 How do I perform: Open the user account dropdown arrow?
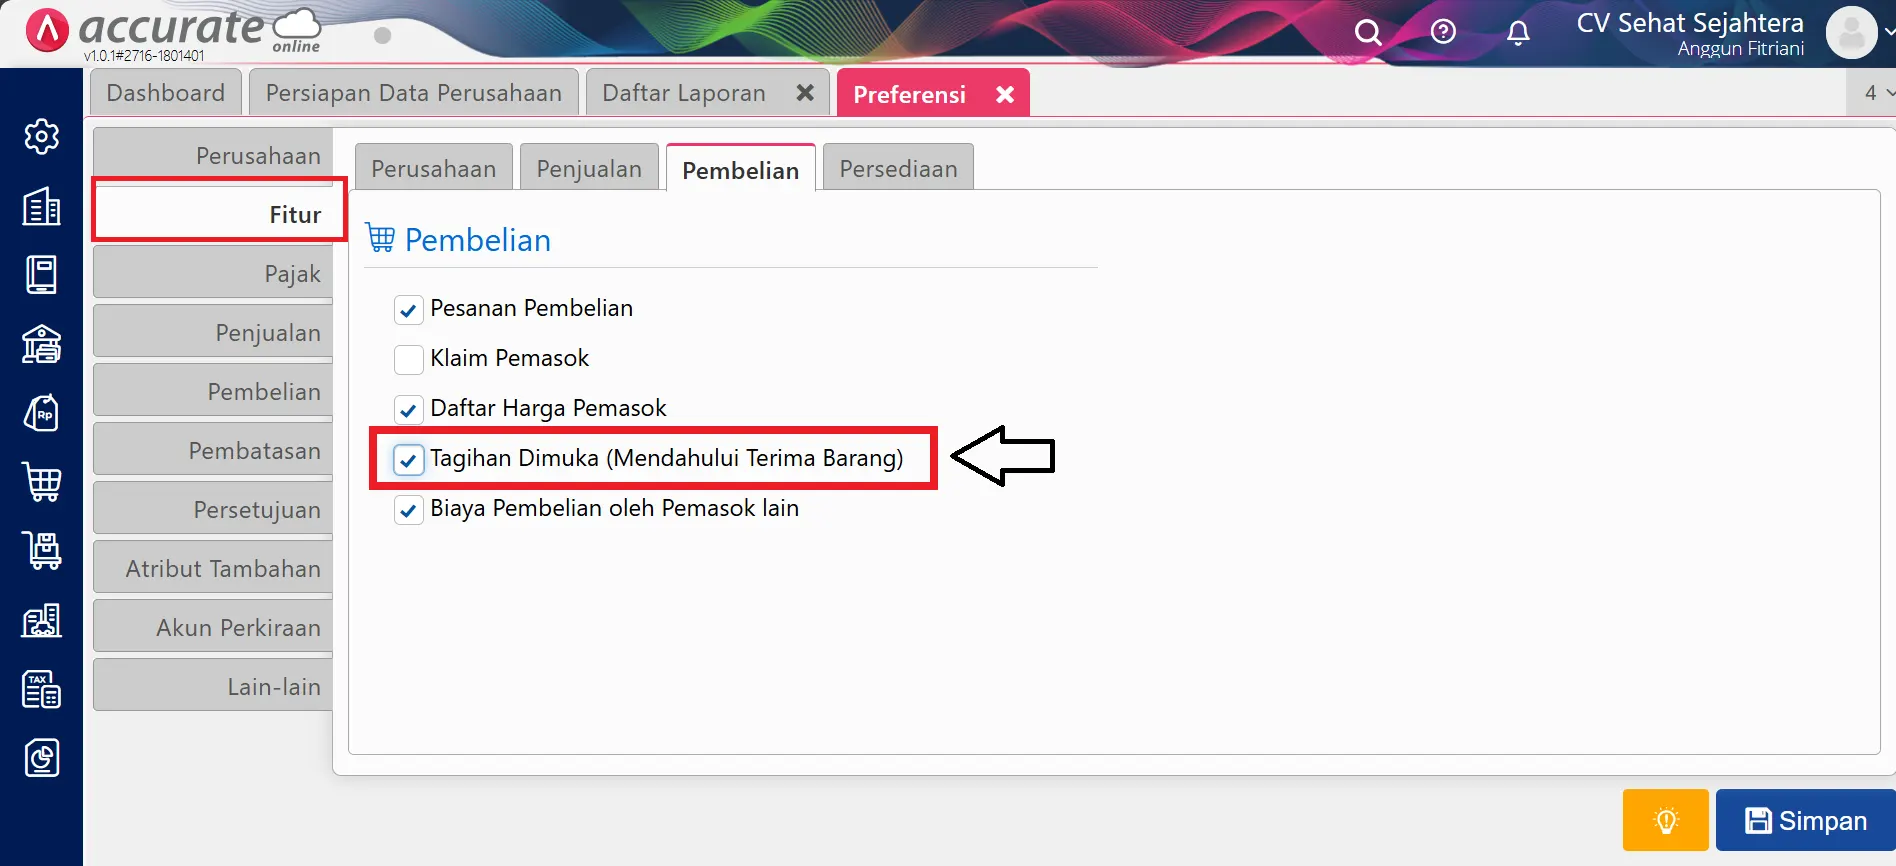click(1888, 32)
